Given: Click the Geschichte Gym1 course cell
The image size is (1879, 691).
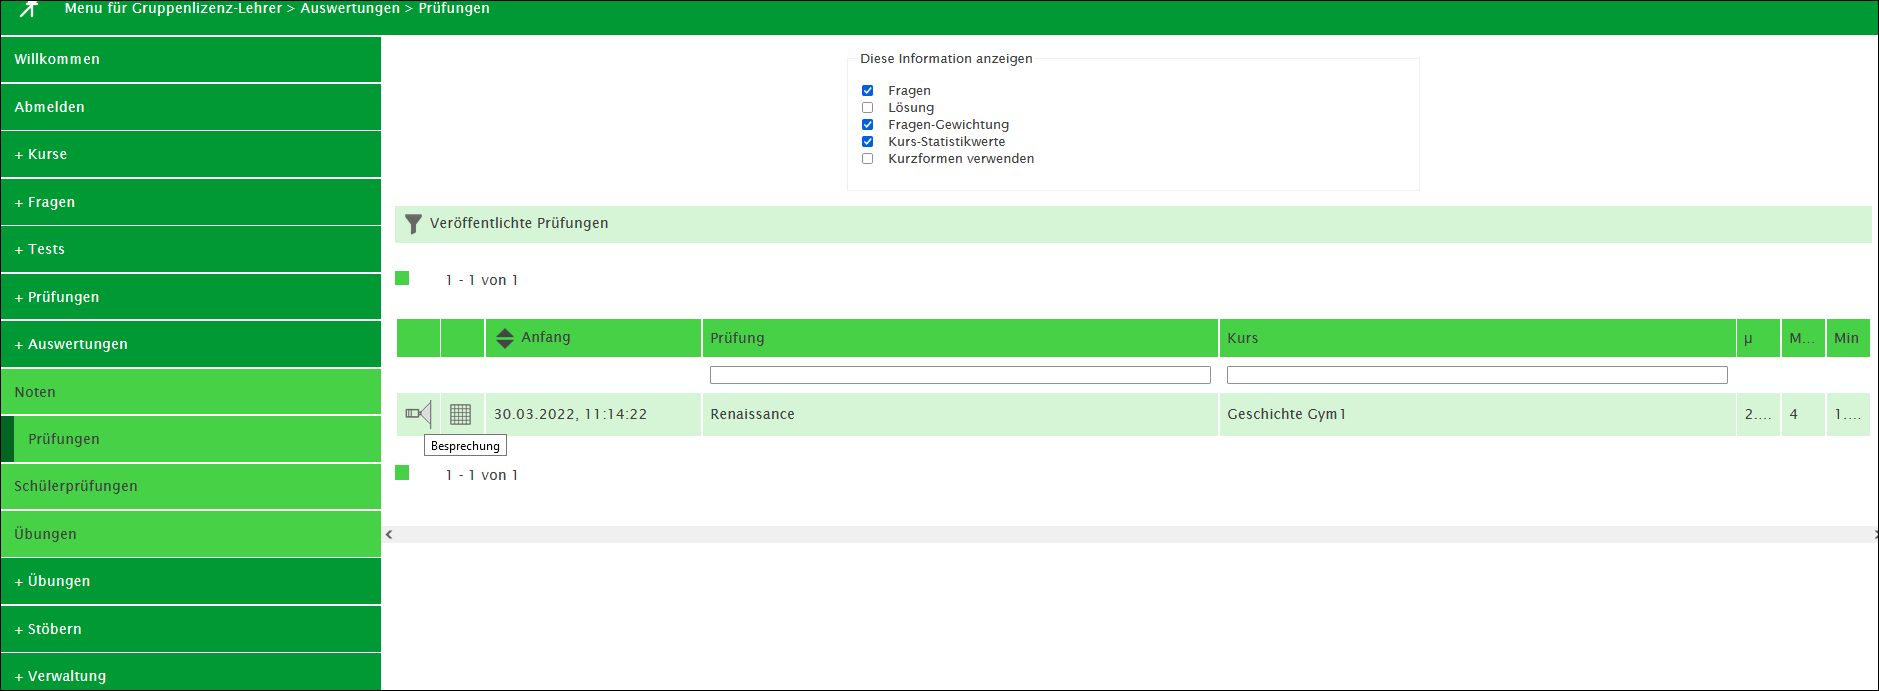Looking at the screenshot, I should 1477,414.
